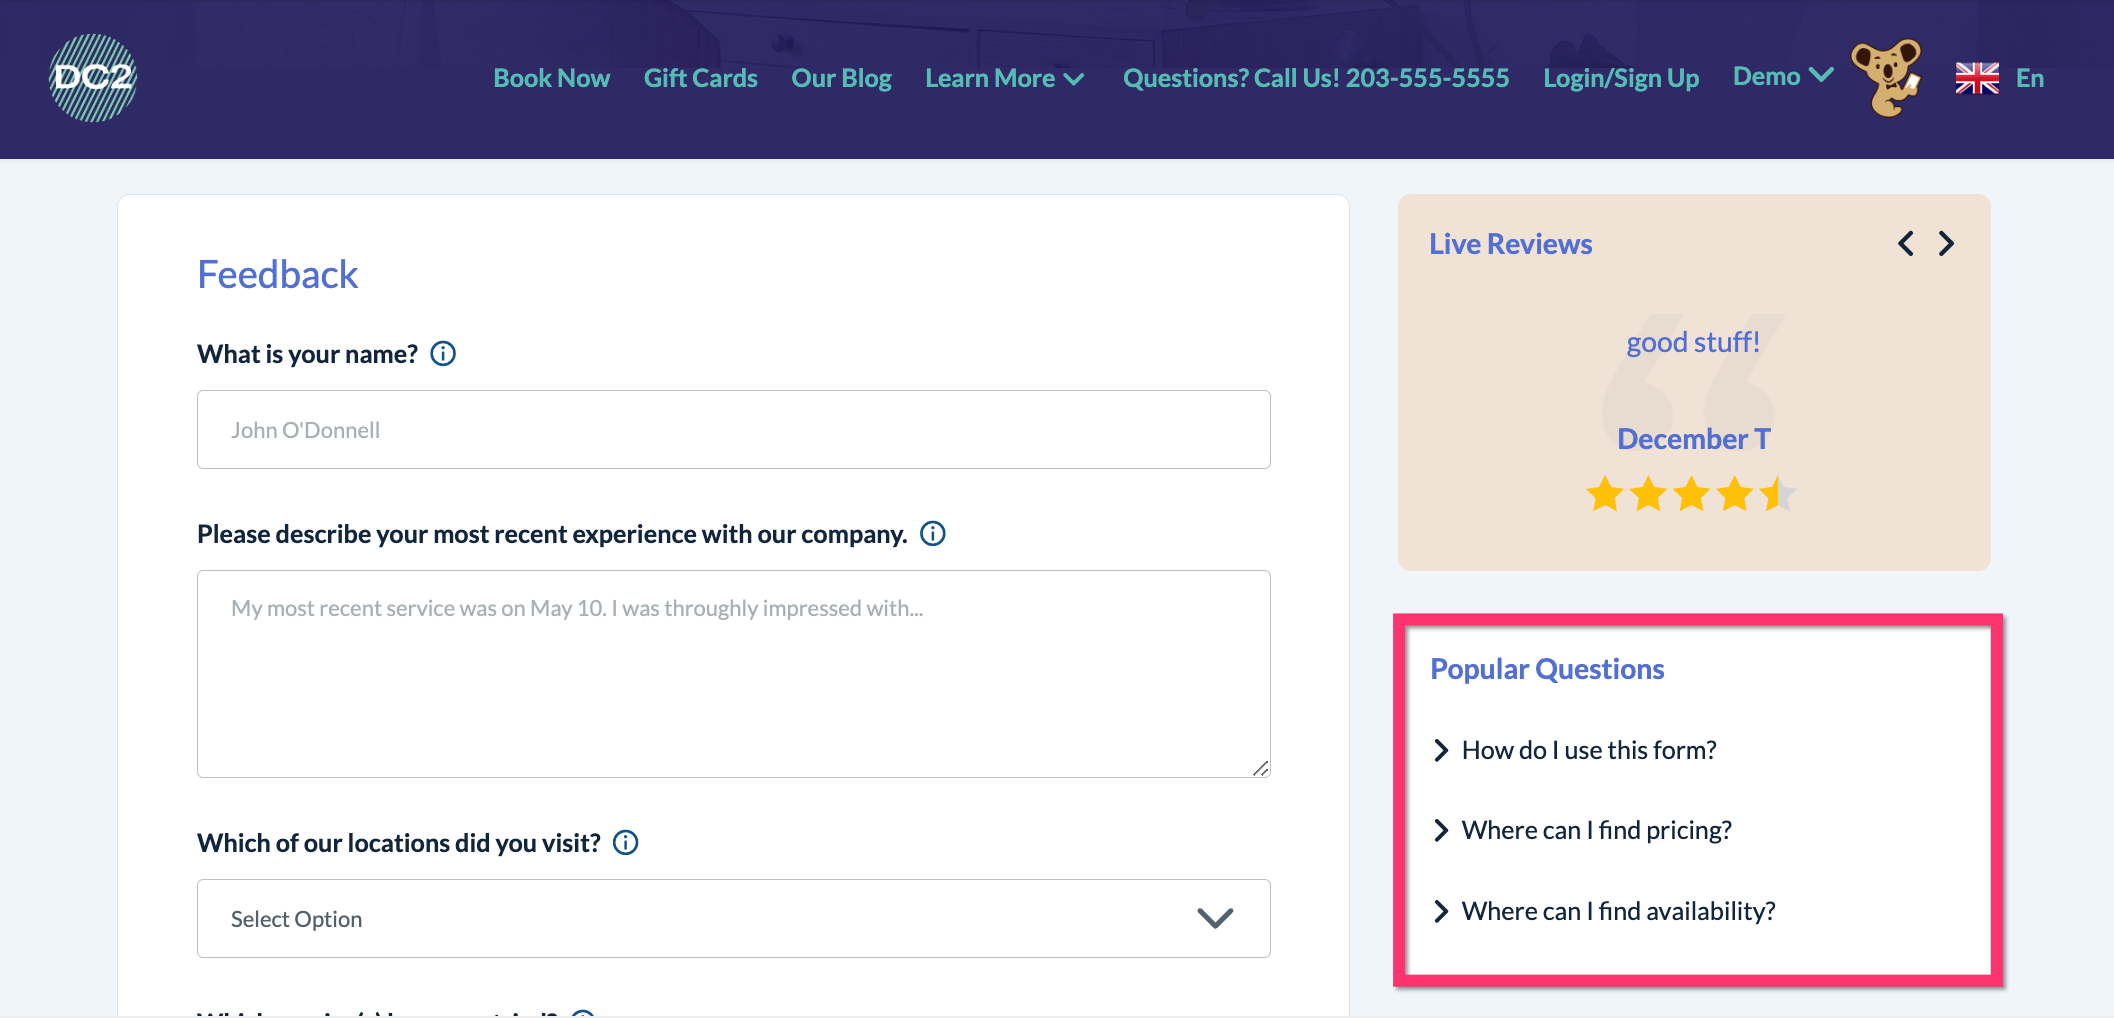Click info icon beside name question
The image size is (2114, 1018).
pyautogui.click(x=443, y=354)
